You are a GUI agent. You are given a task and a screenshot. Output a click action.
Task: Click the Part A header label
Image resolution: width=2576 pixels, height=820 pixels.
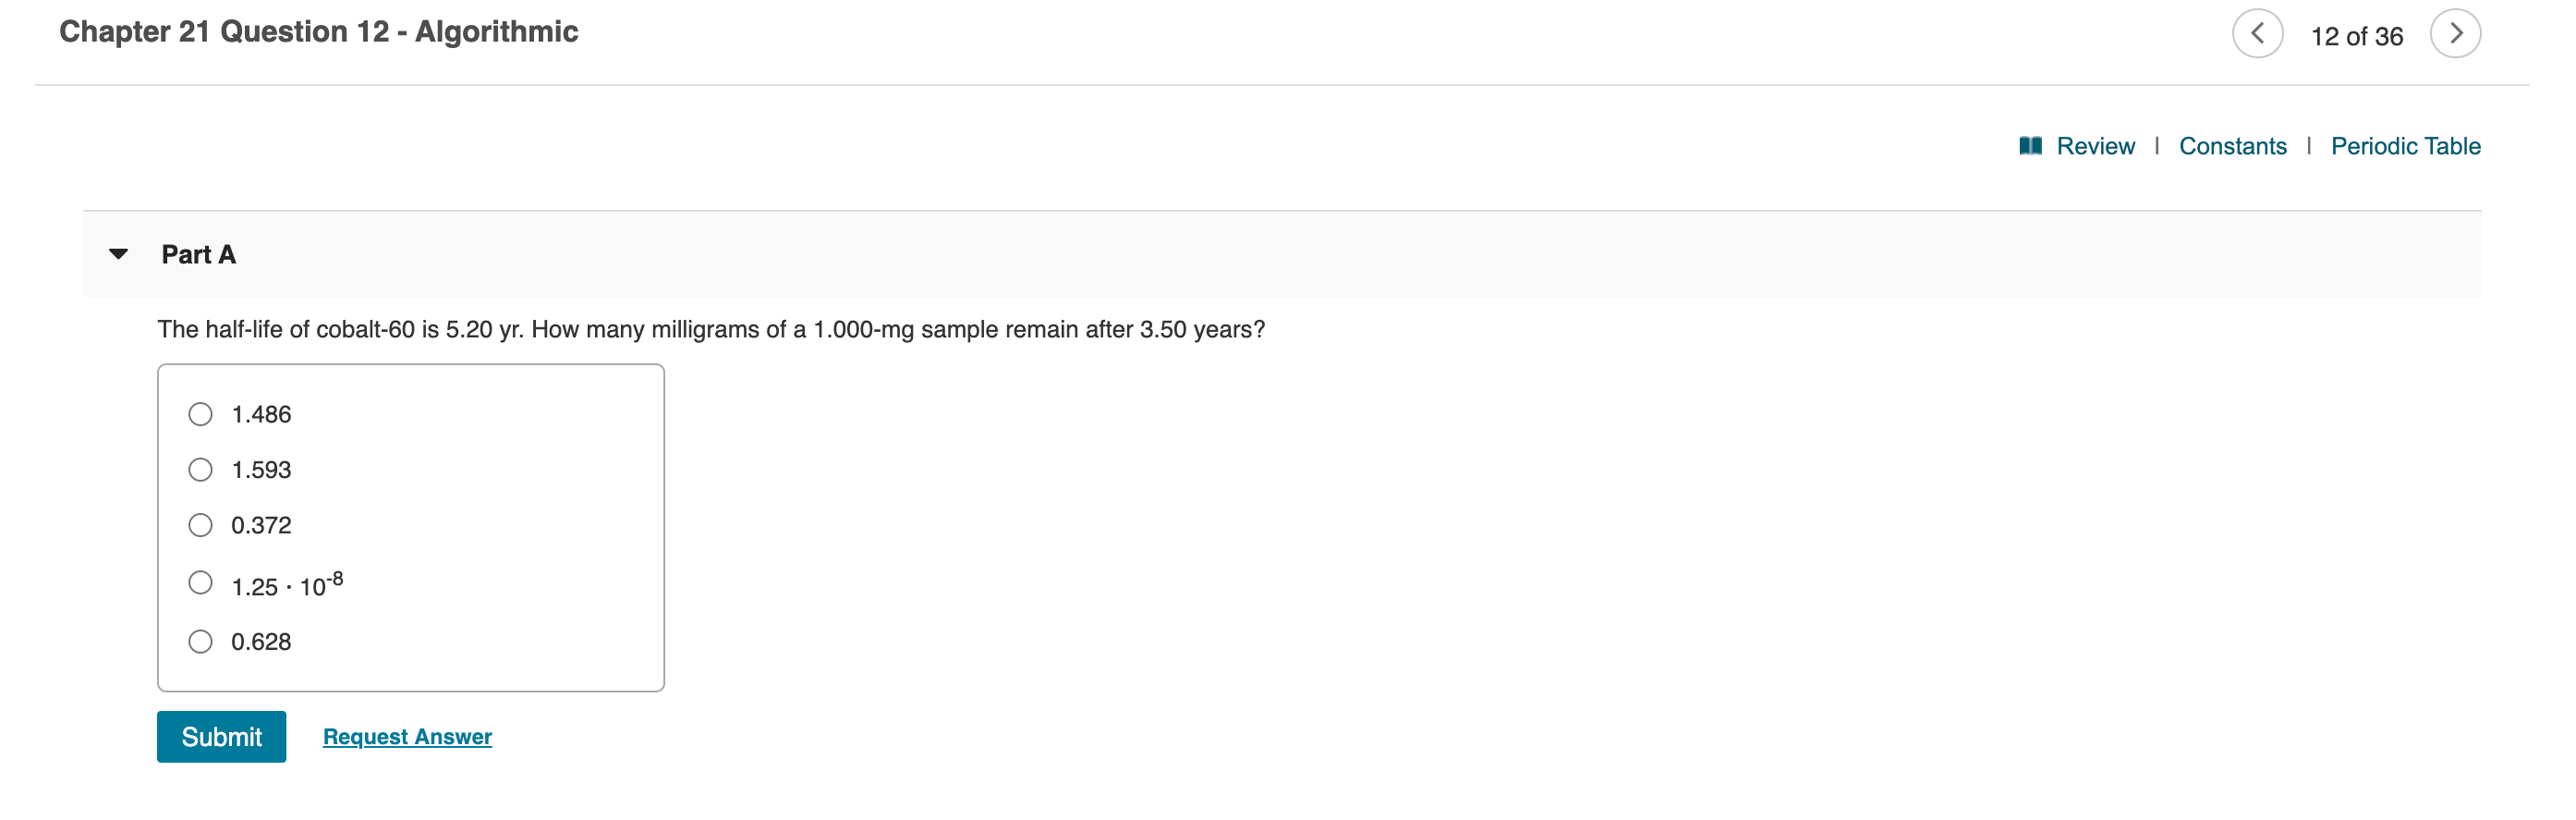tap(198, 254)
